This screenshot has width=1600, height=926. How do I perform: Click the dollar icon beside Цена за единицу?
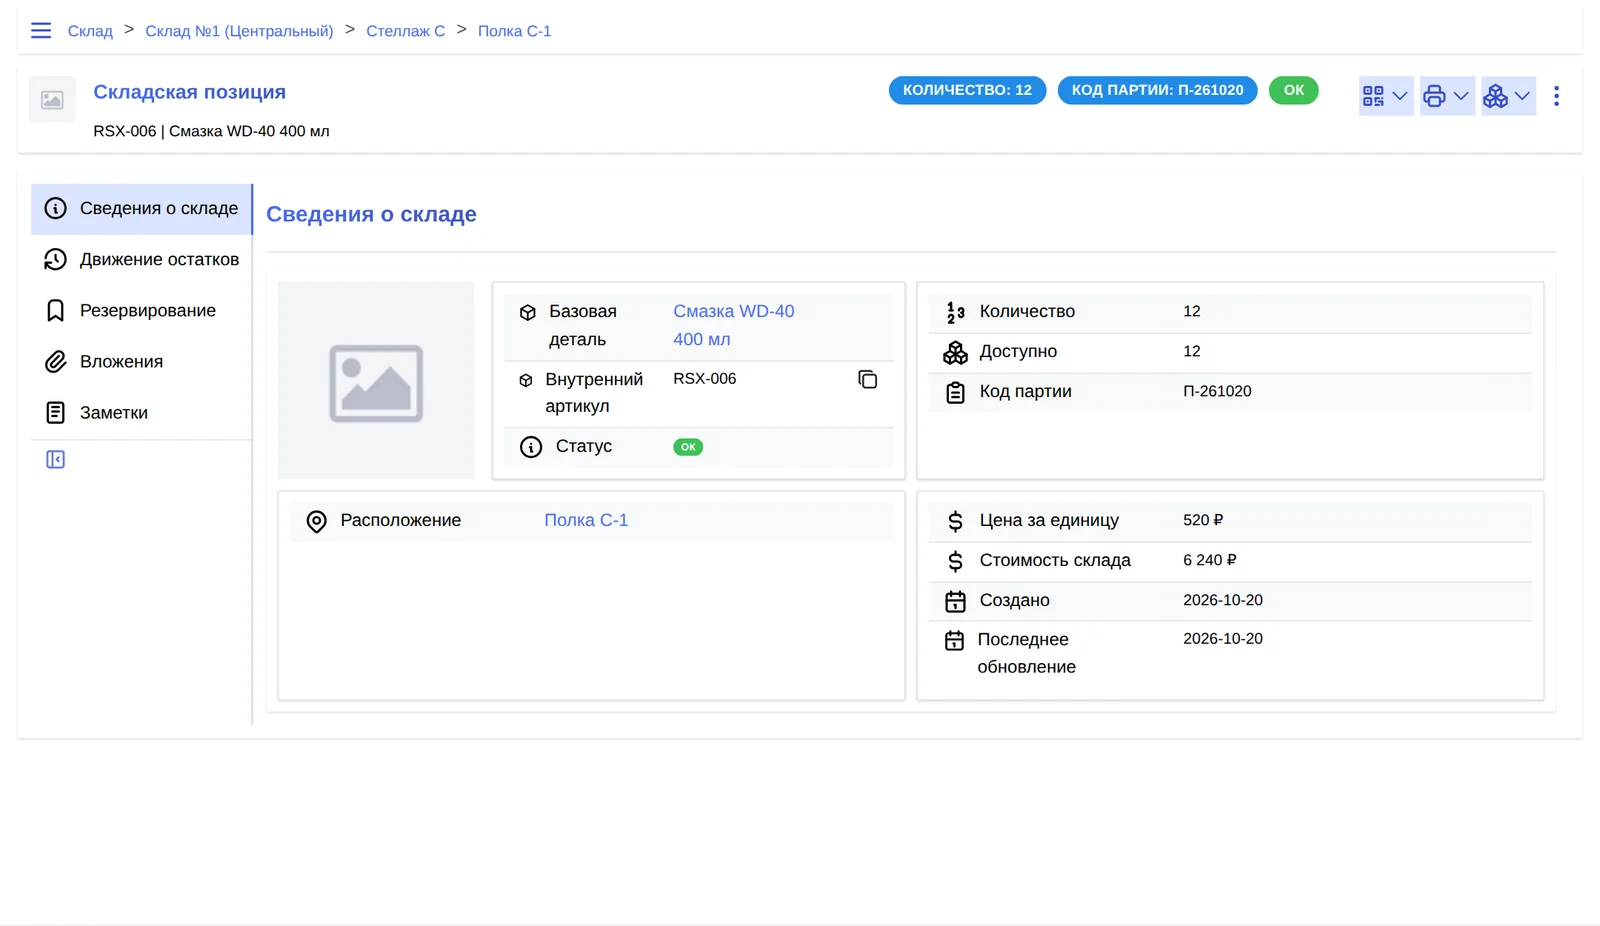coord(955,521)
